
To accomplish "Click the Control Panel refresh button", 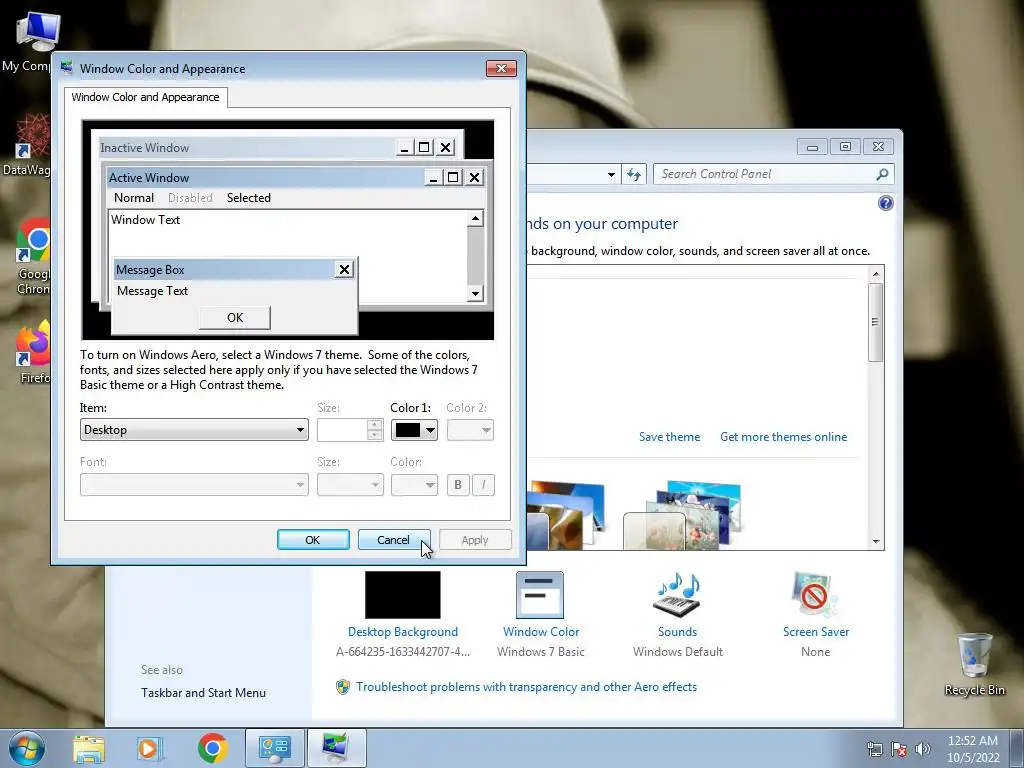I will point(634,174).
